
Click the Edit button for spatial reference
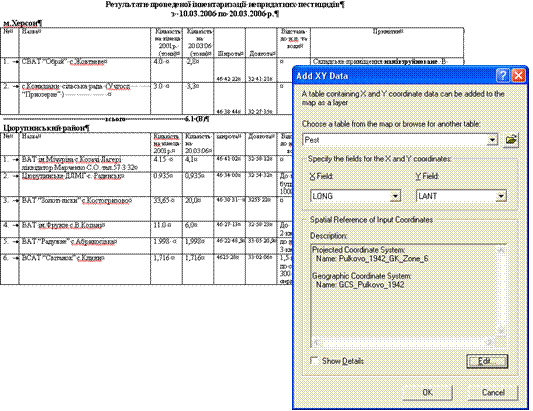tap(487, 361)
